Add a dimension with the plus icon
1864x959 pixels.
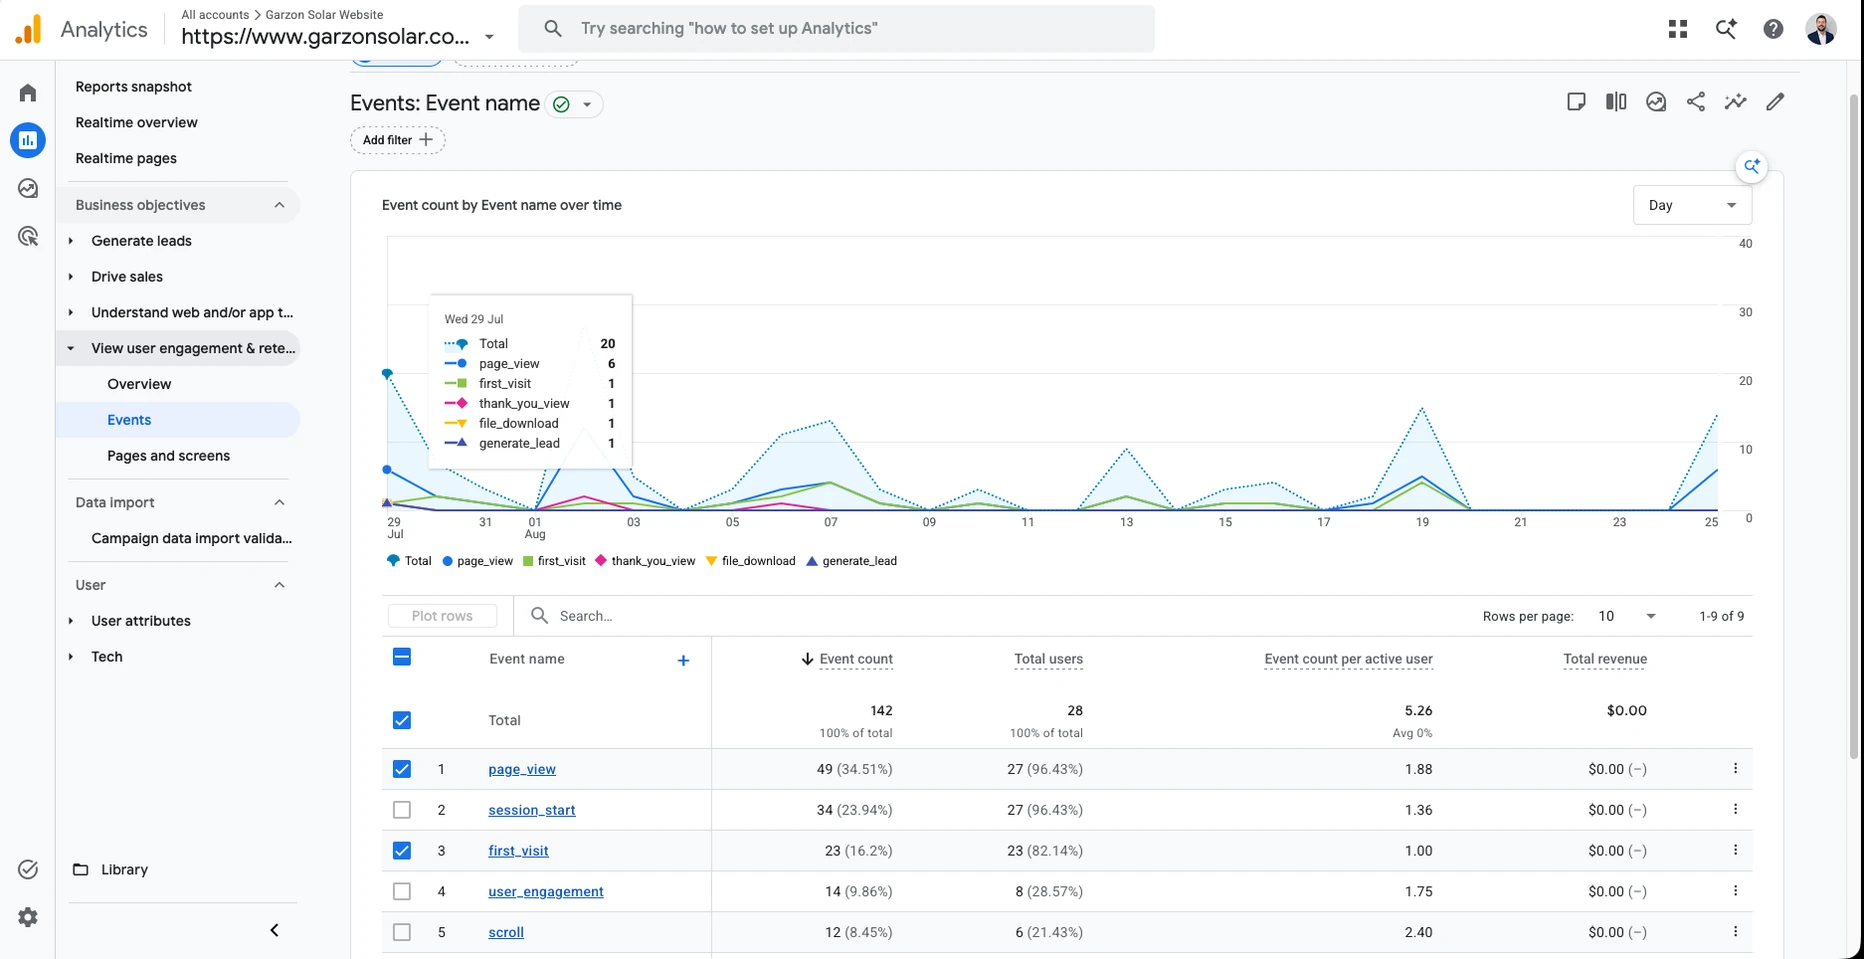coord(683,660)
